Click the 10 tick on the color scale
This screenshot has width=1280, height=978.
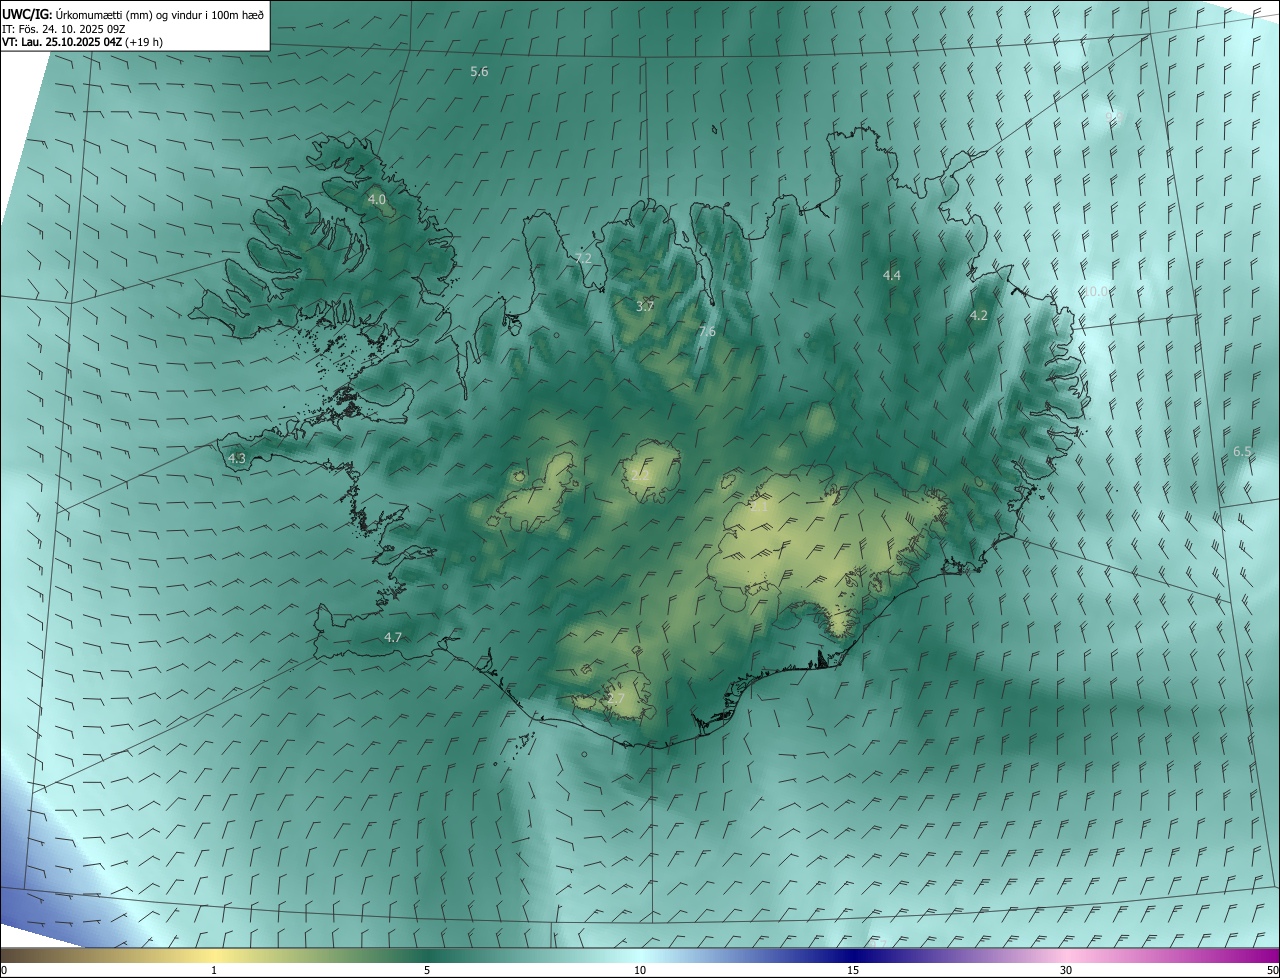point(640,970)
